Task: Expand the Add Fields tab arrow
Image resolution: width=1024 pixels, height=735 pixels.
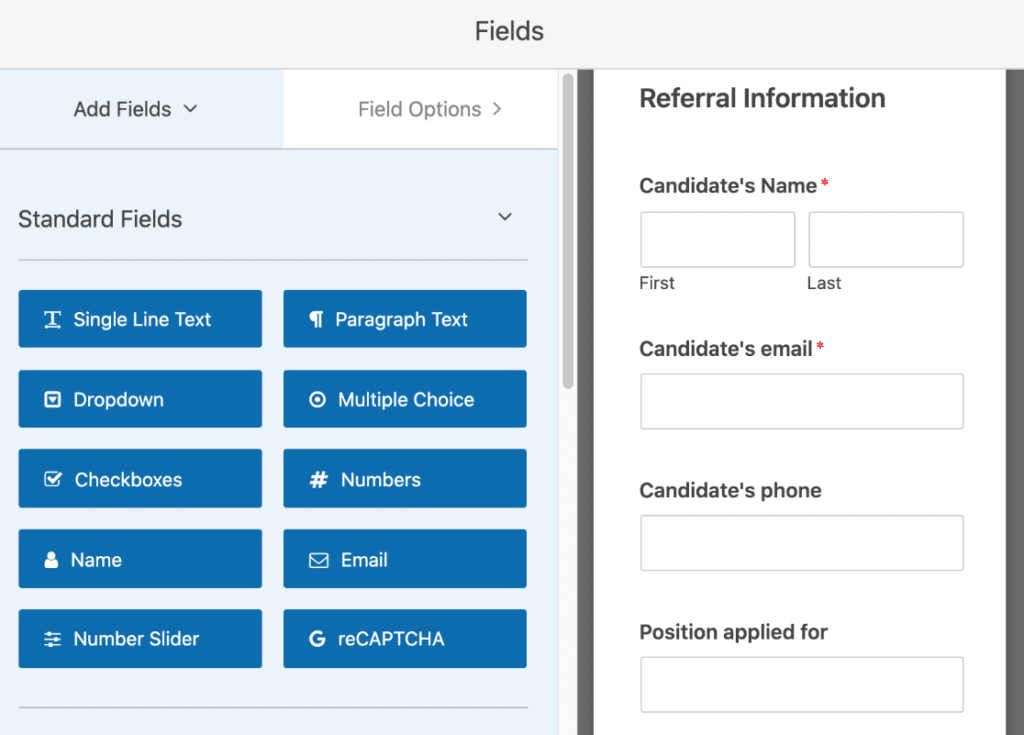Action: pyautogui.click(x=191, y=109)
